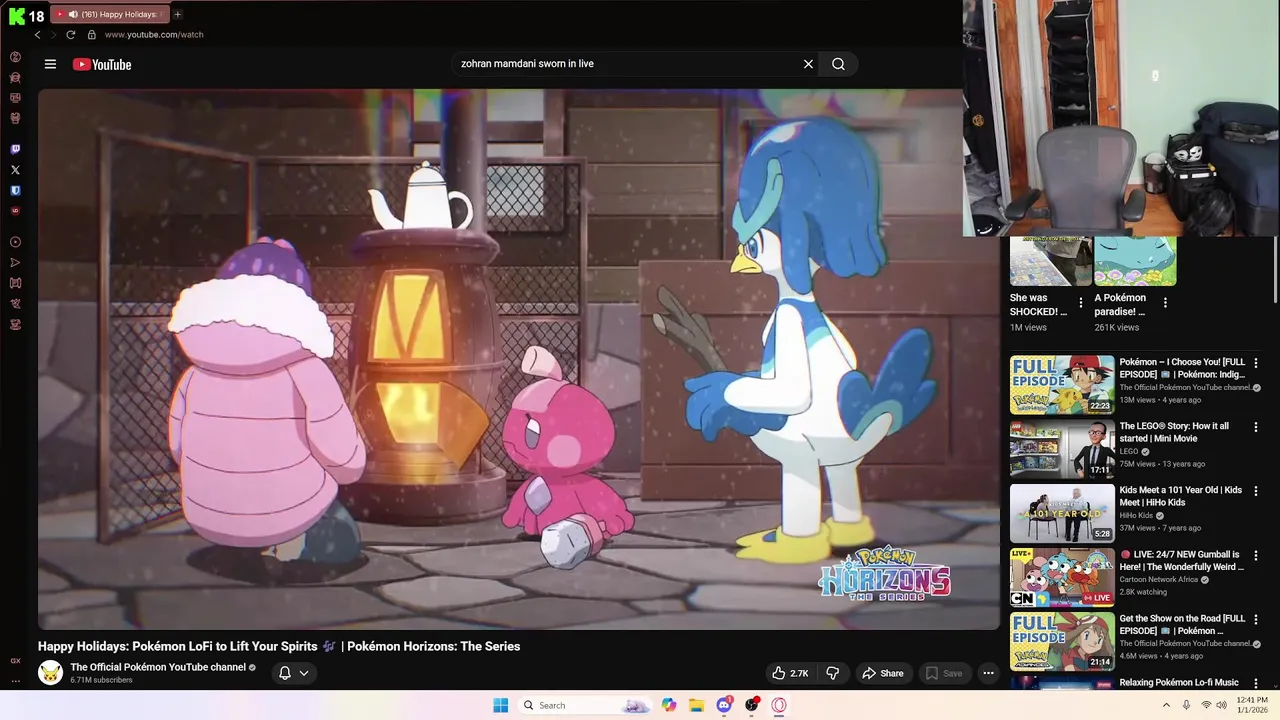Image resolution: width=1280 pixels, height=720 pixels.
Task: Open more actions ellipsis next to Save
Action: [x=988, y=673]
